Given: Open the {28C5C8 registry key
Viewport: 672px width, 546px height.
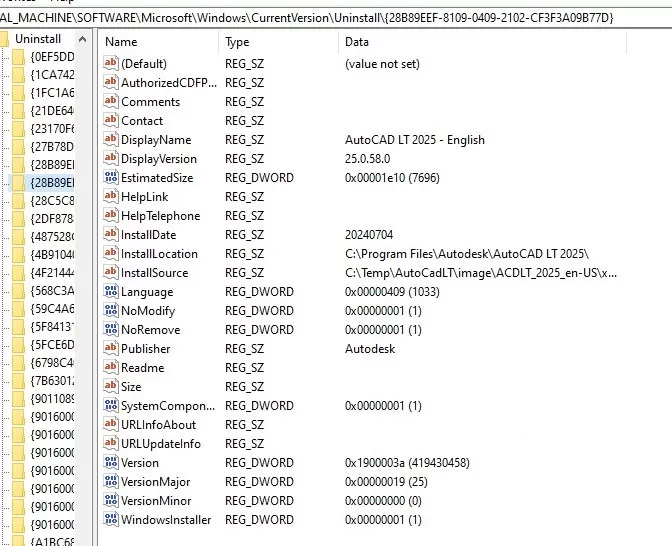Looking at the screenshot, I should pos(52,201).
